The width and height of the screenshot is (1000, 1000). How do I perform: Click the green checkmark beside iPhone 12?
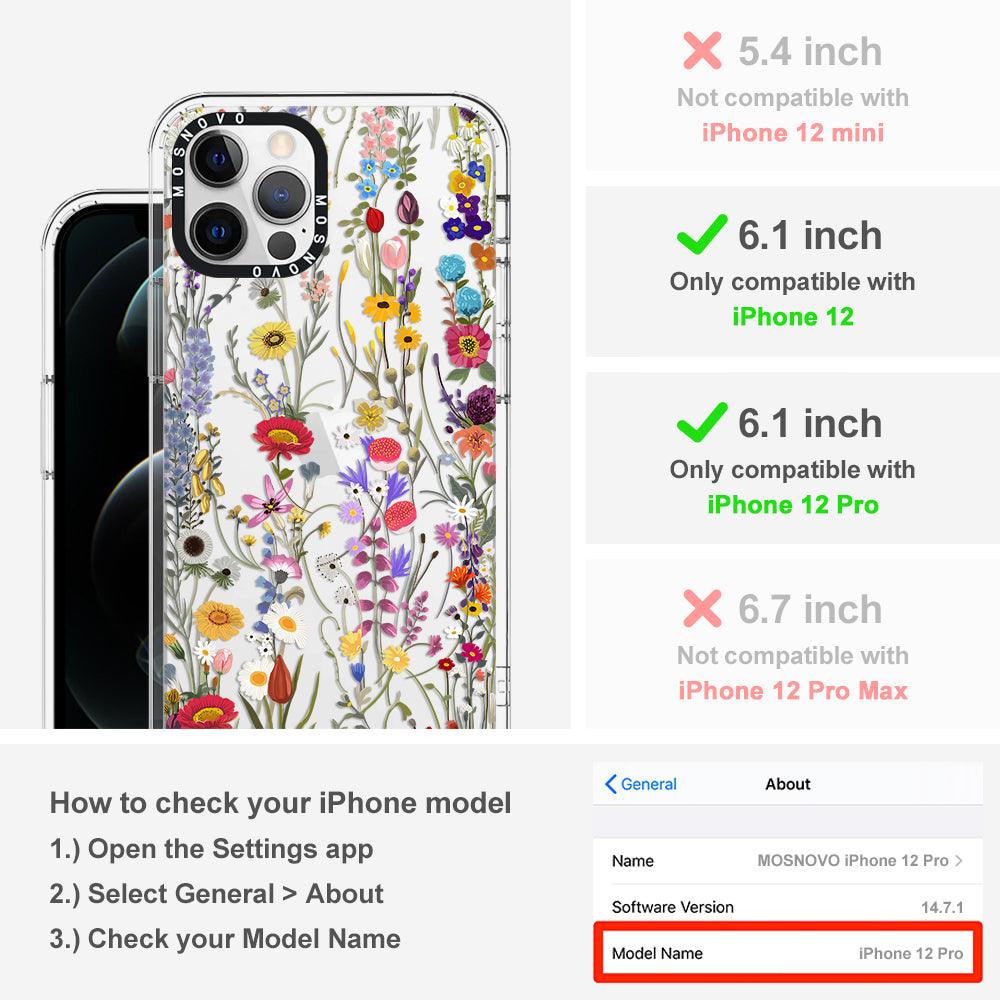702,234
